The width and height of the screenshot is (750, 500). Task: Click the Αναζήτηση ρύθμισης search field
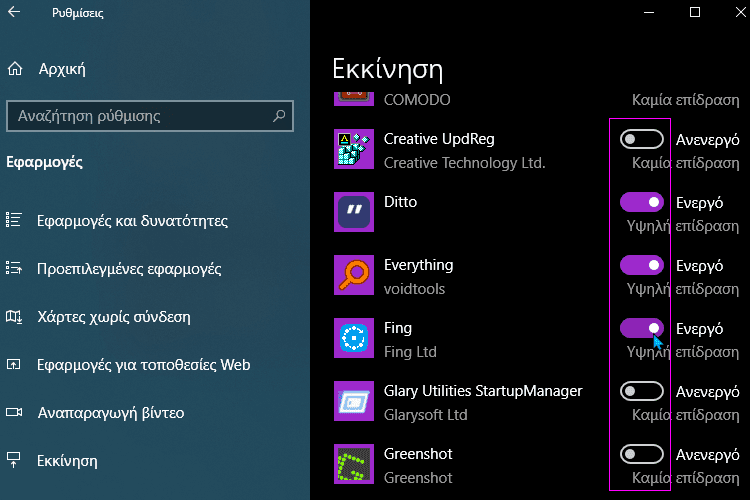point(150,116)
